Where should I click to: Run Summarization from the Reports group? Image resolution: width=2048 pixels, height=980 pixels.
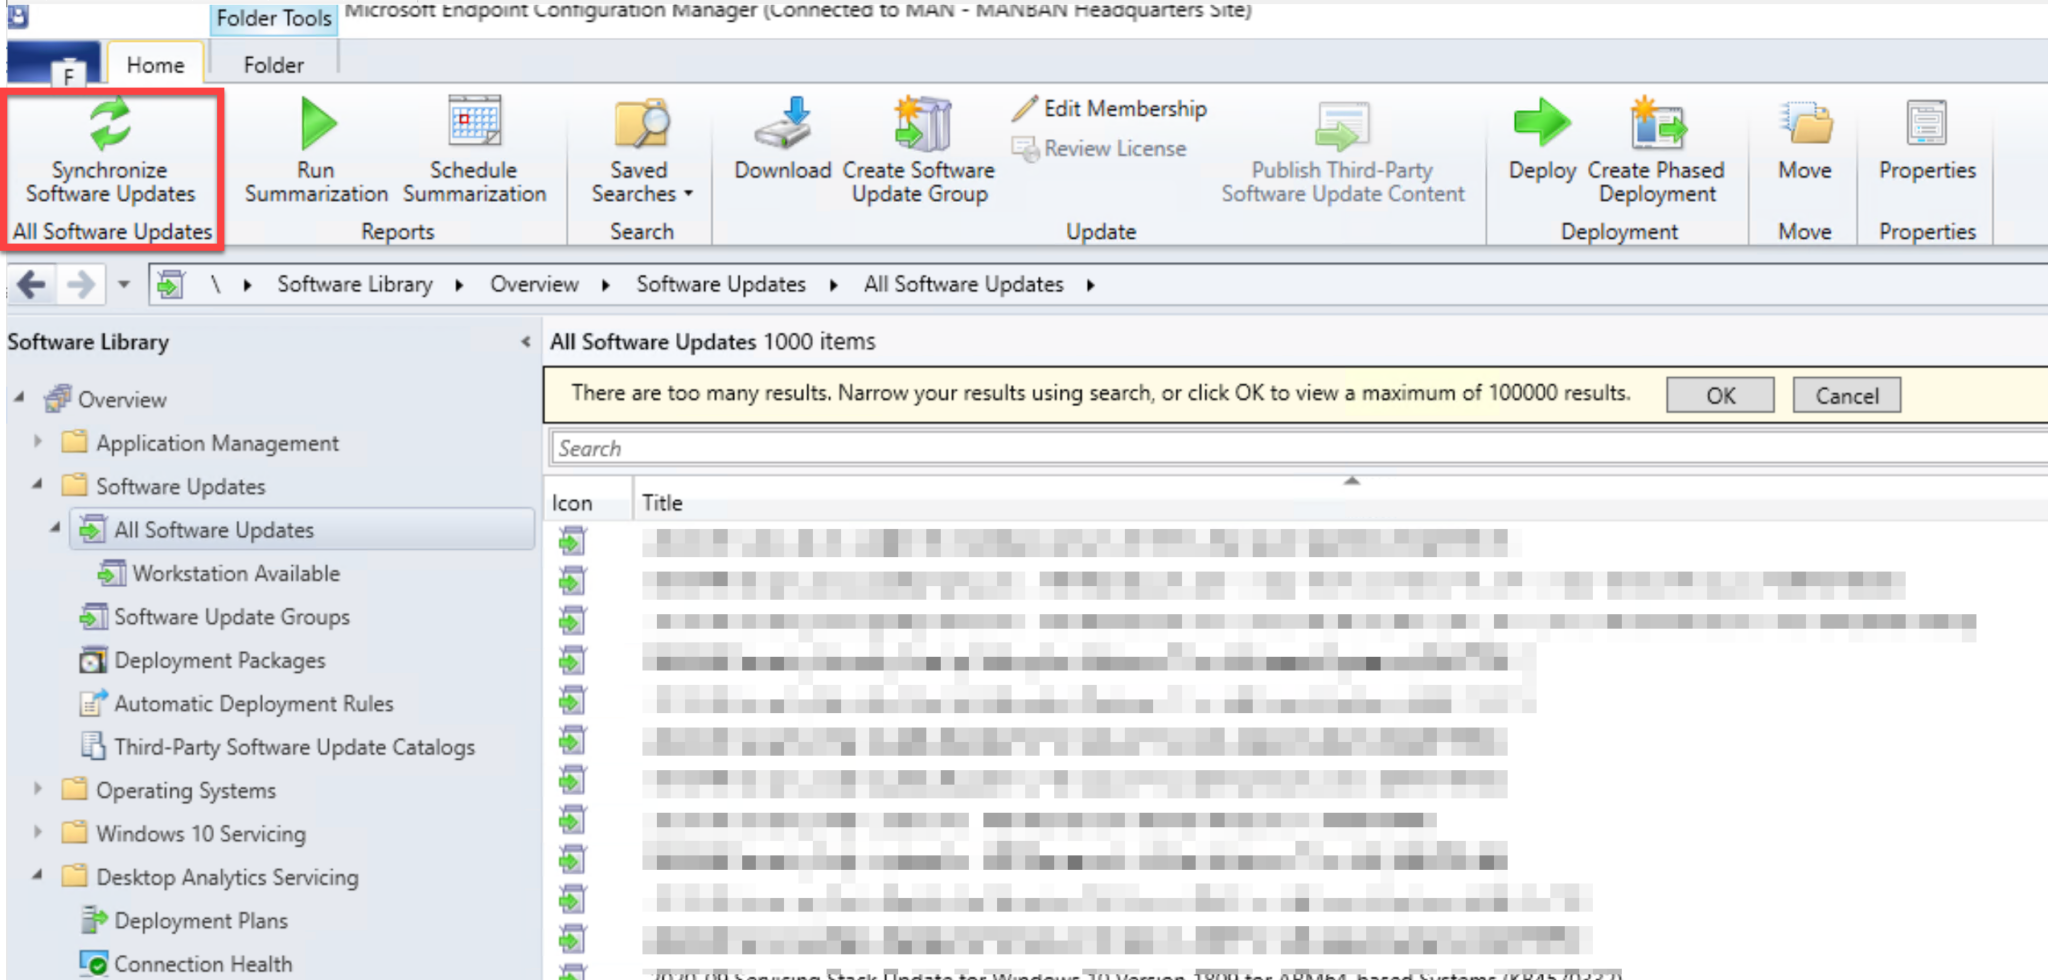pyautogui.click(x=316, y=150)
